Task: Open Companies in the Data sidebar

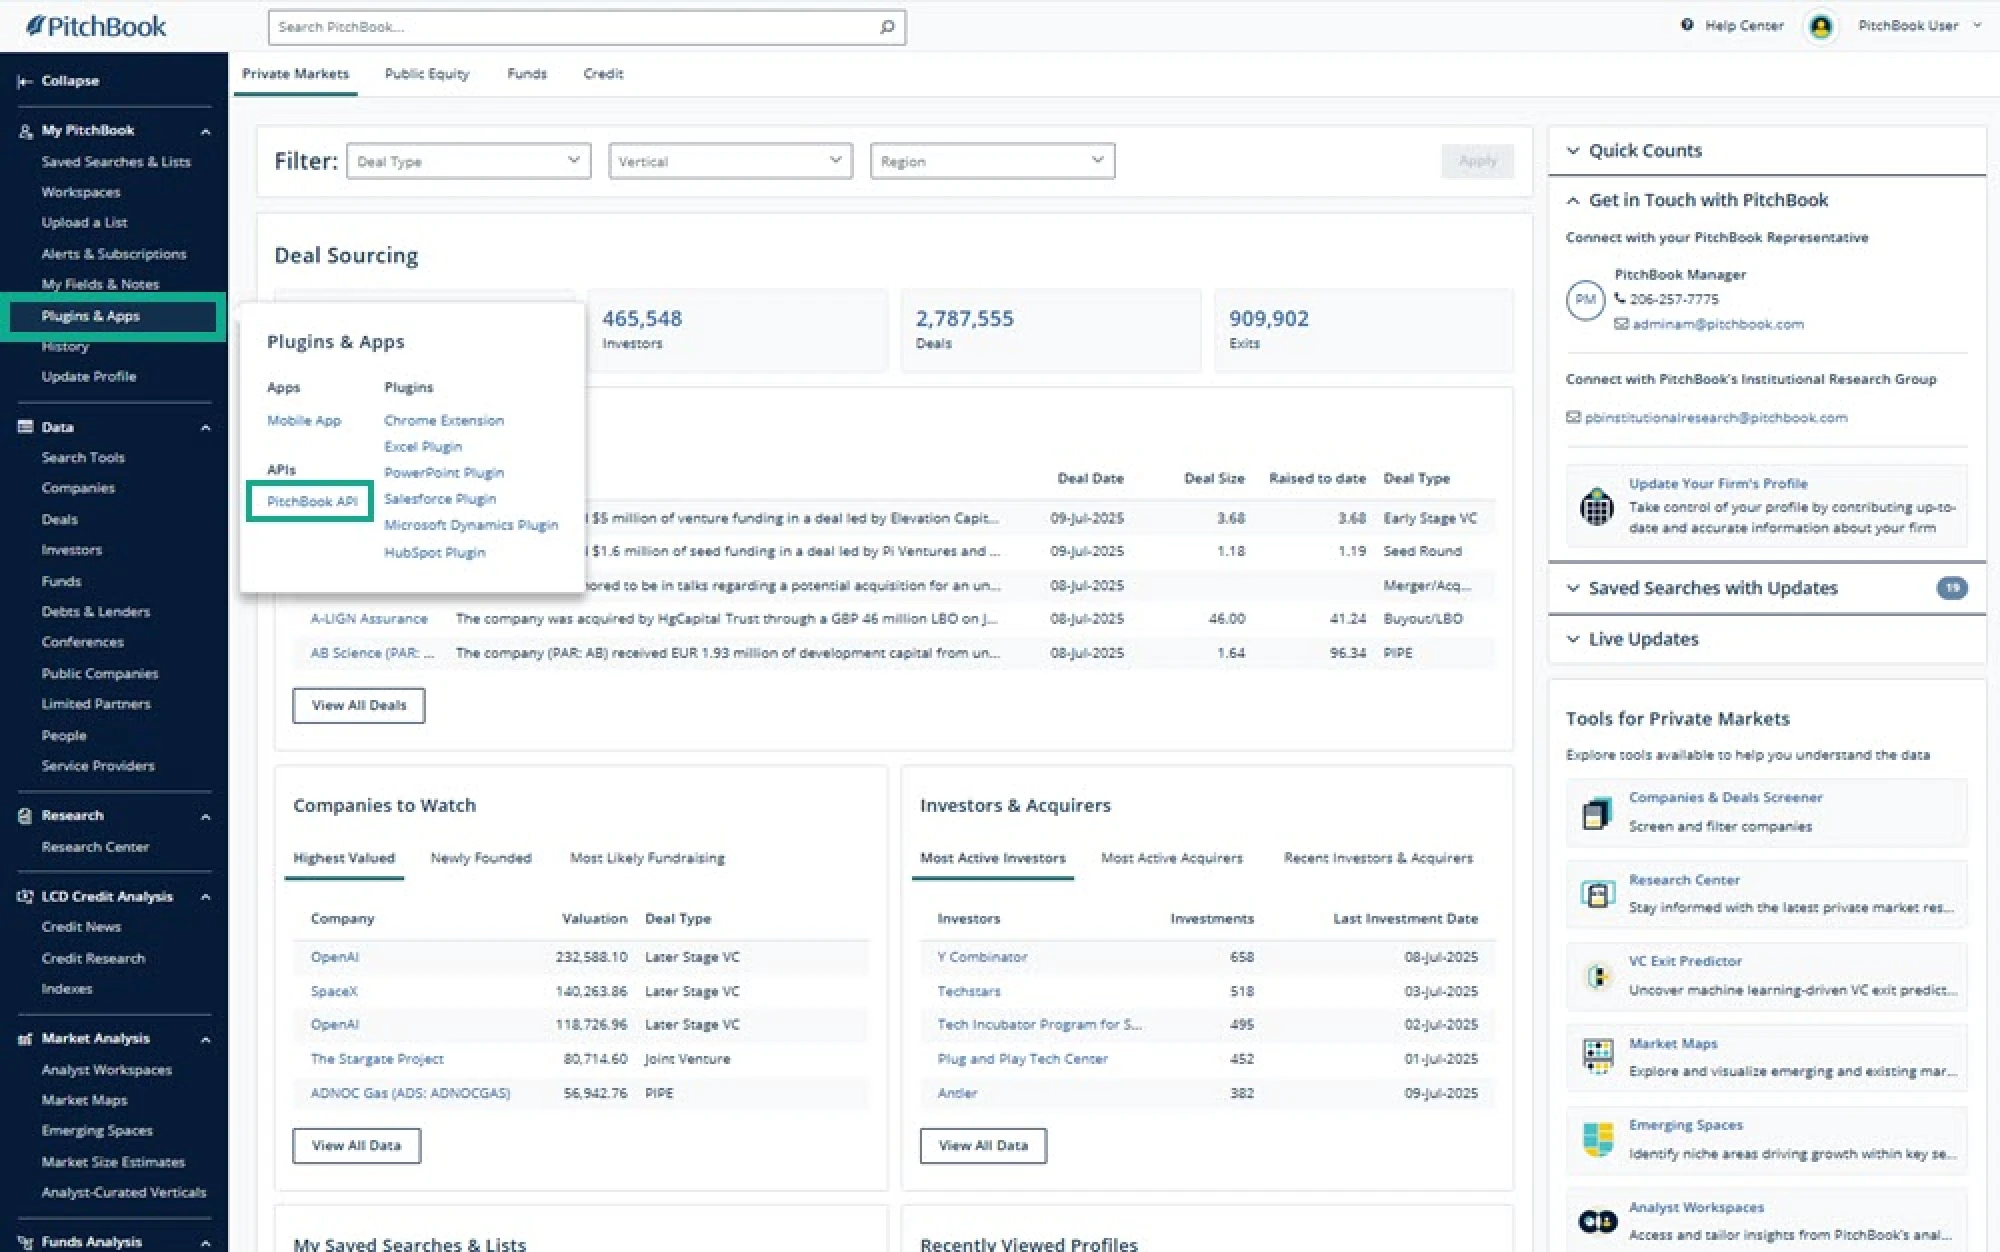Action: (x=78, y=488)
